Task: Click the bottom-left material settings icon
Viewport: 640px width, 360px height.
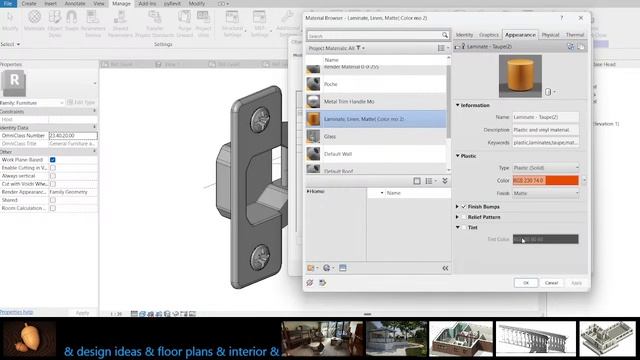Action: (x=310, y=282)
